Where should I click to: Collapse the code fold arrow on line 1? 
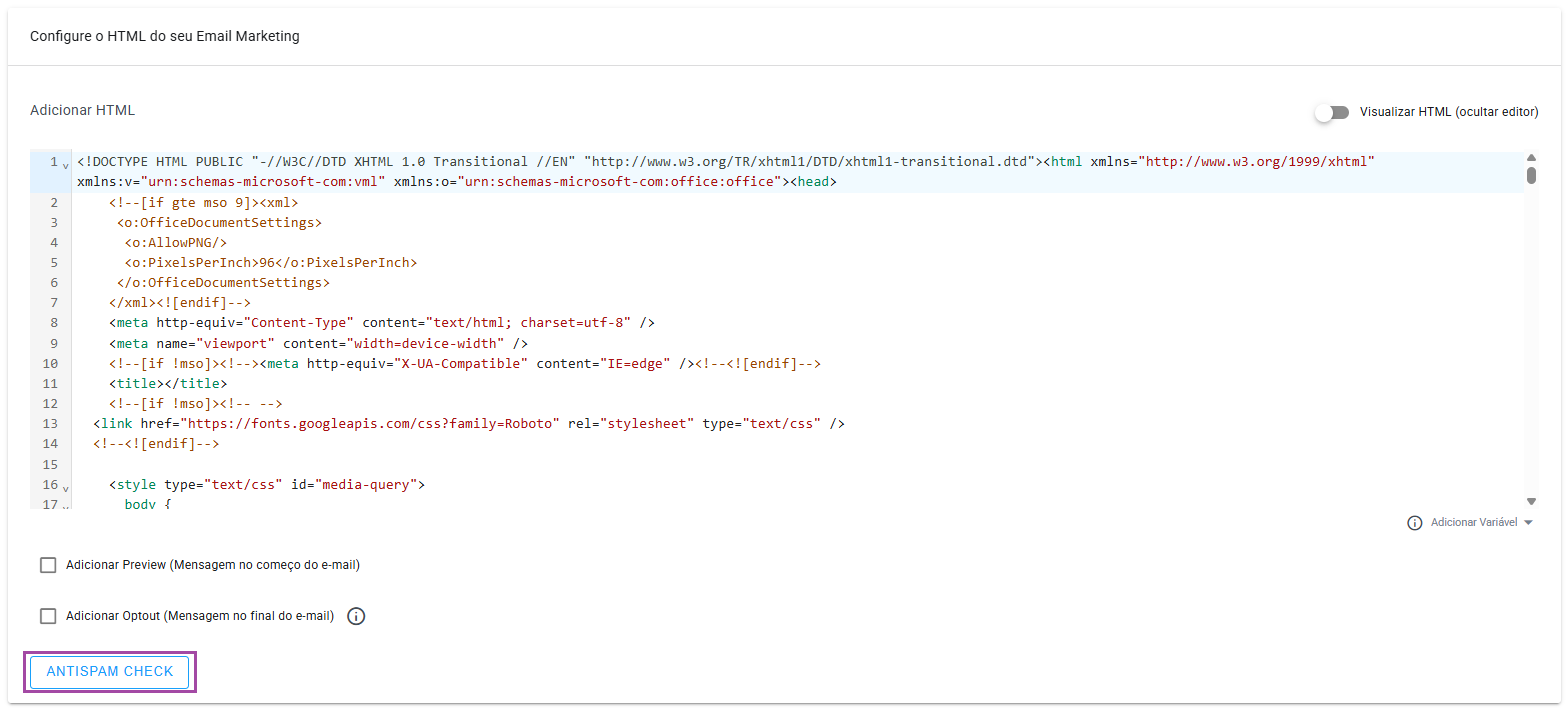point(66,165)
